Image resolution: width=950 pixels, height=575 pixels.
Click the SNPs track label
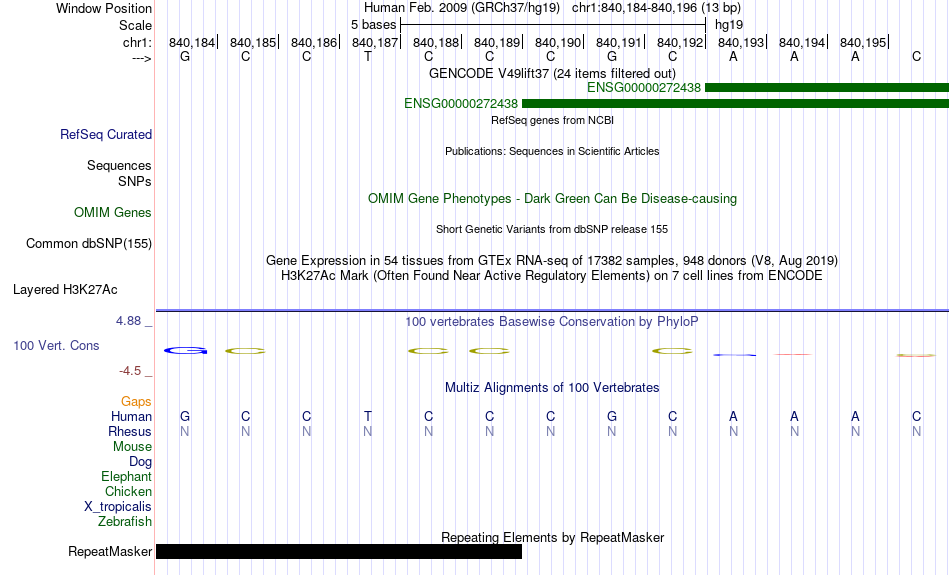click(135, 181)
